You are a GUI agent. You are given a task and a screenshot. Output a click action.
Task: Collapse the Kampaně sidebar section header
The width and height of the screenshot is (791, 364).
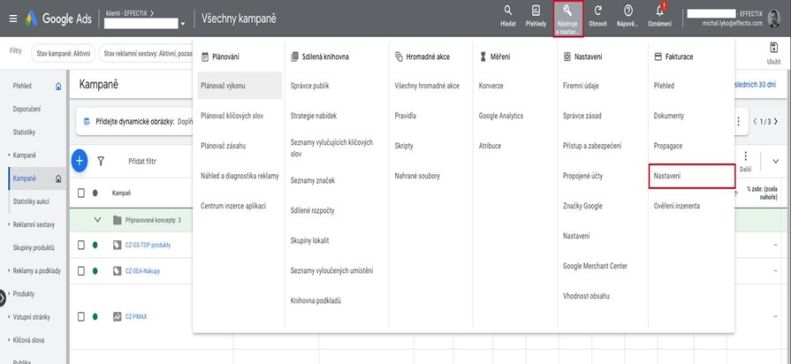24,155
